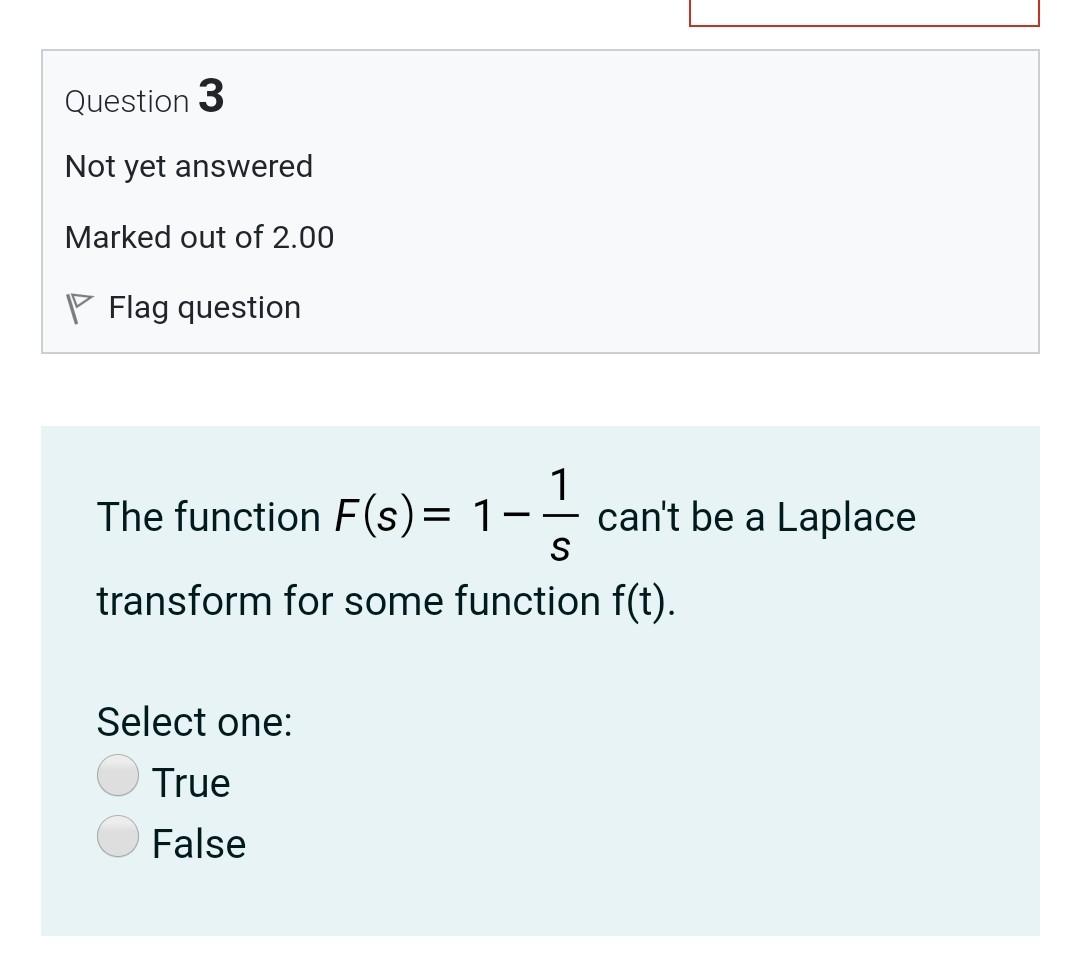Click the Question 3 heading
The height and width of the screenshot is (957, 1080).
143,99
